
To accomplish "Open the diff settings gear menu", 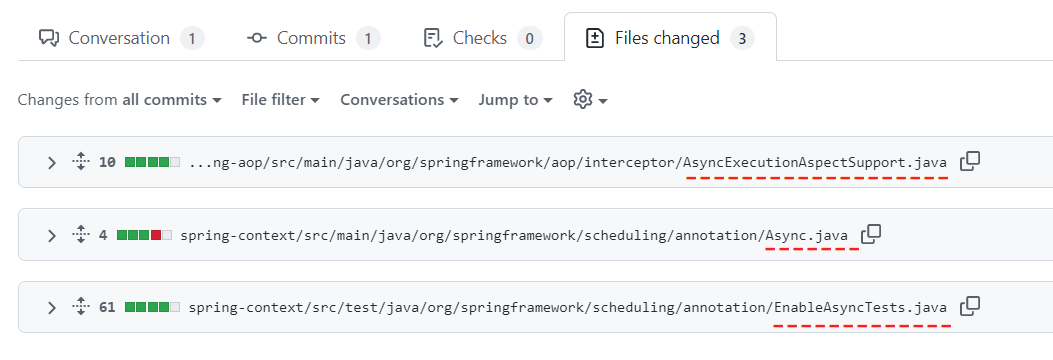I will click(x=590, y=100).
